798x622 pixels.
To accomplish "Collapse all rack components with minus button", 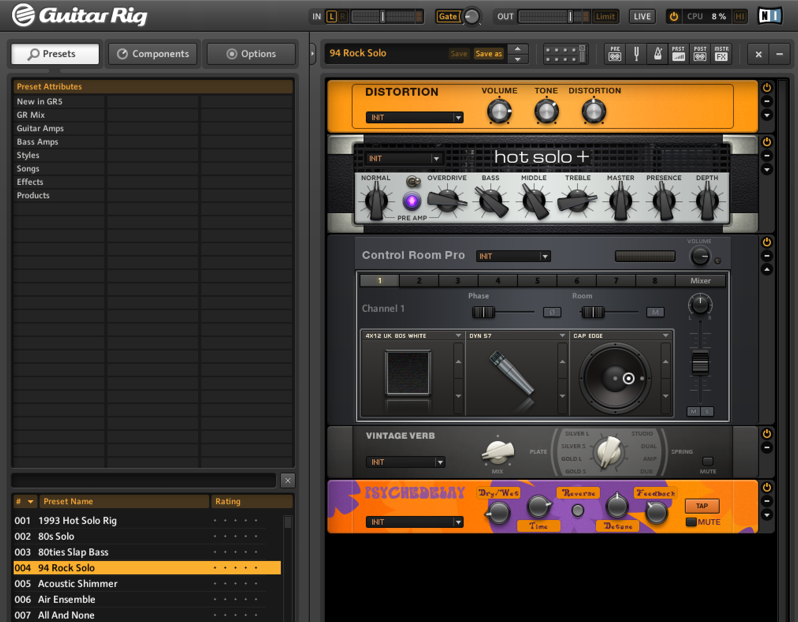I will tap(779, 54).
